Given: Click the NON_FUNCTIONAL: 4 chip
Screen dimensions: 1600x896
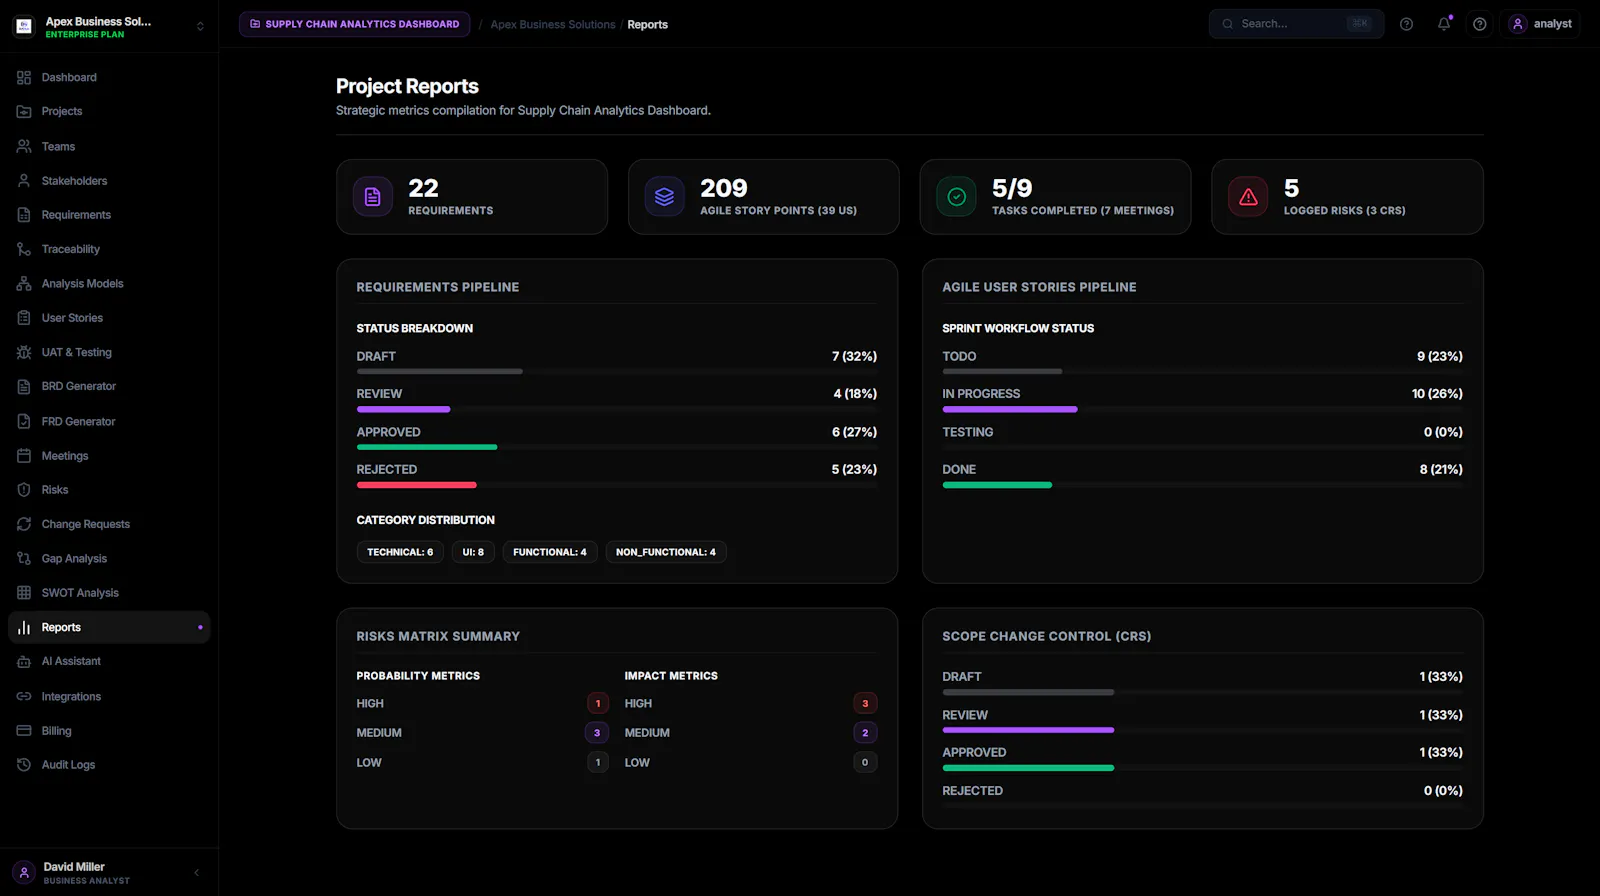Looking at the screenshot, I should point(666,552).
